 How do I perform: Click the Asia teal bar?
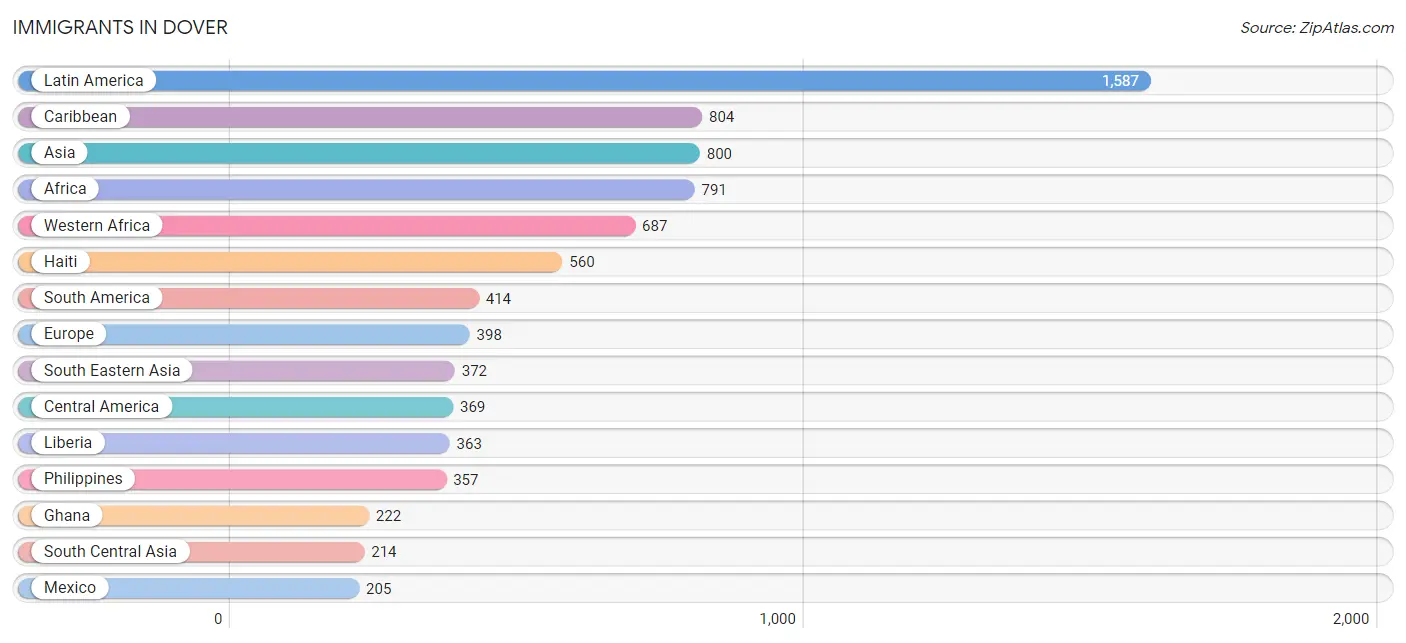pos(358,153)
